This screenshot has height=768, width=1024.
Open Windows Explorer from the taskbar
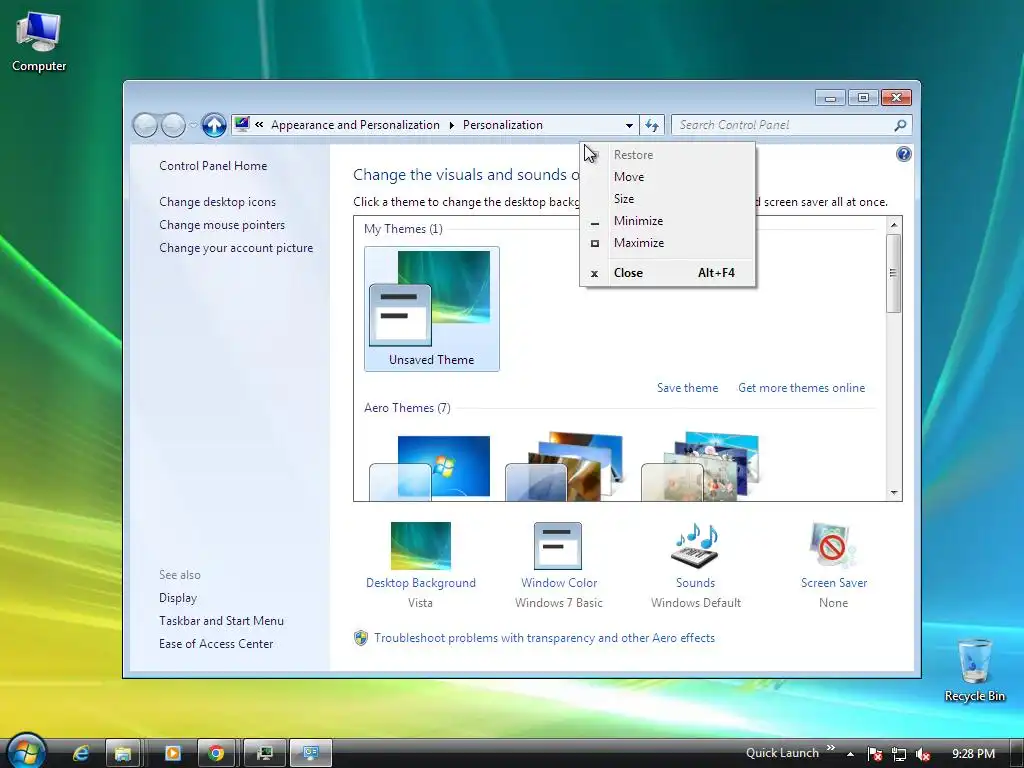(x=122, y=754)
